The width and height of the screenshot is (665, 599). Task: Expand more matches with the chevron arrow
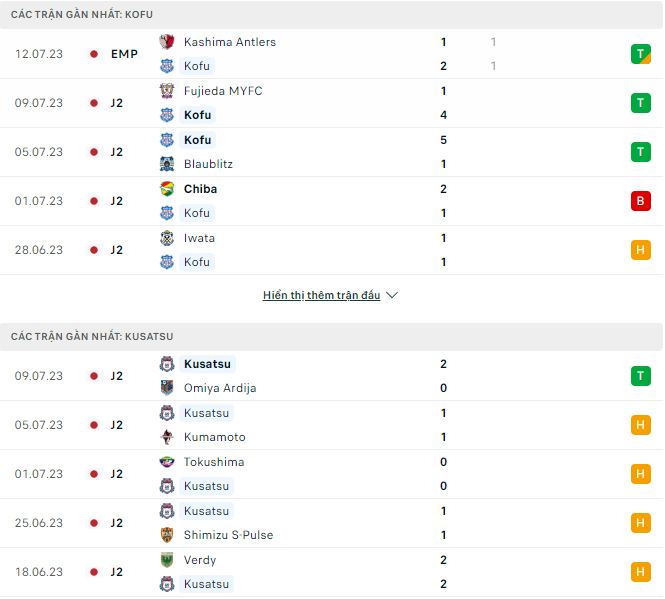tap(392, 296)
